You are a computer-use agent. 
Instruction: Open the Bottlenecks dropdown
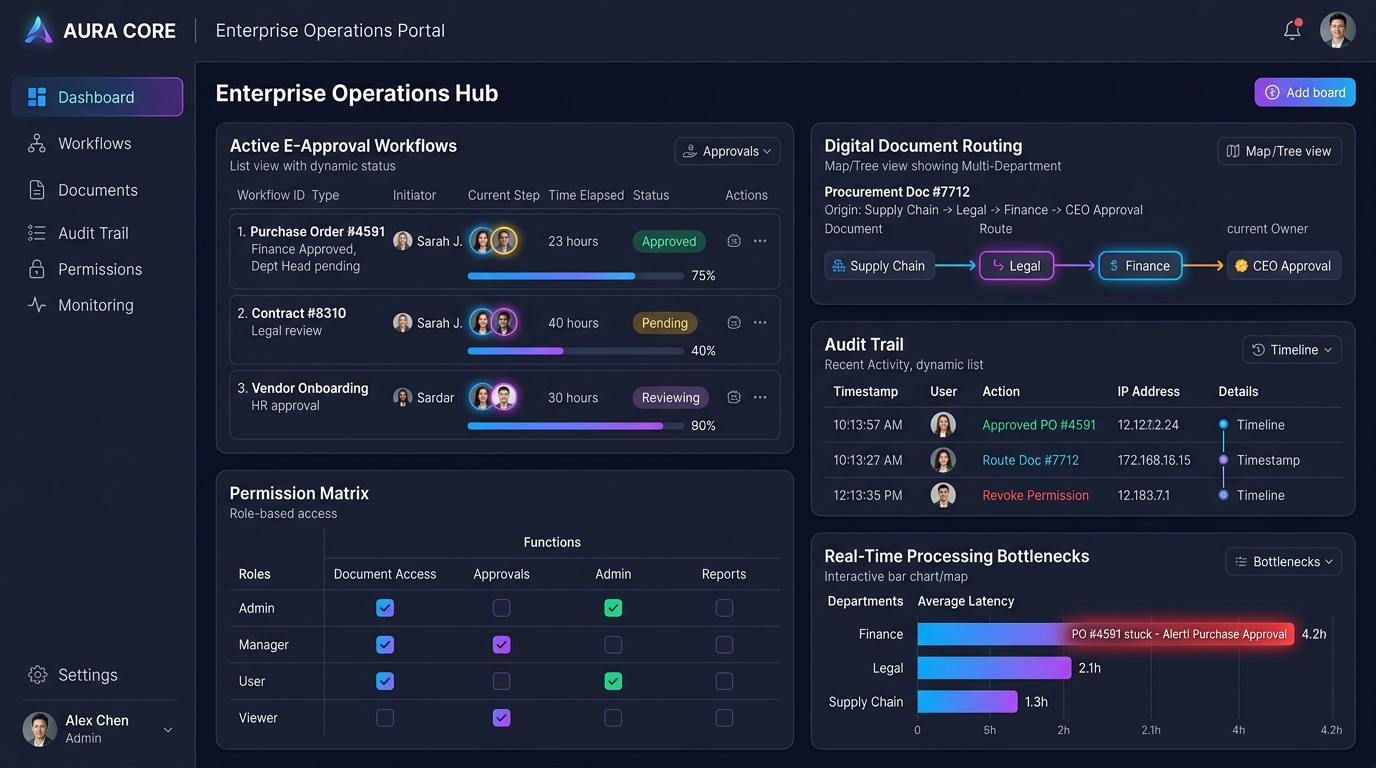click(1284, 562)
